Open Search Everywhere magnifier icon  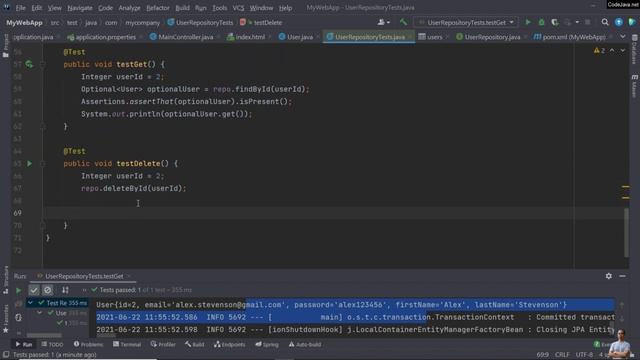click(605, 22)
